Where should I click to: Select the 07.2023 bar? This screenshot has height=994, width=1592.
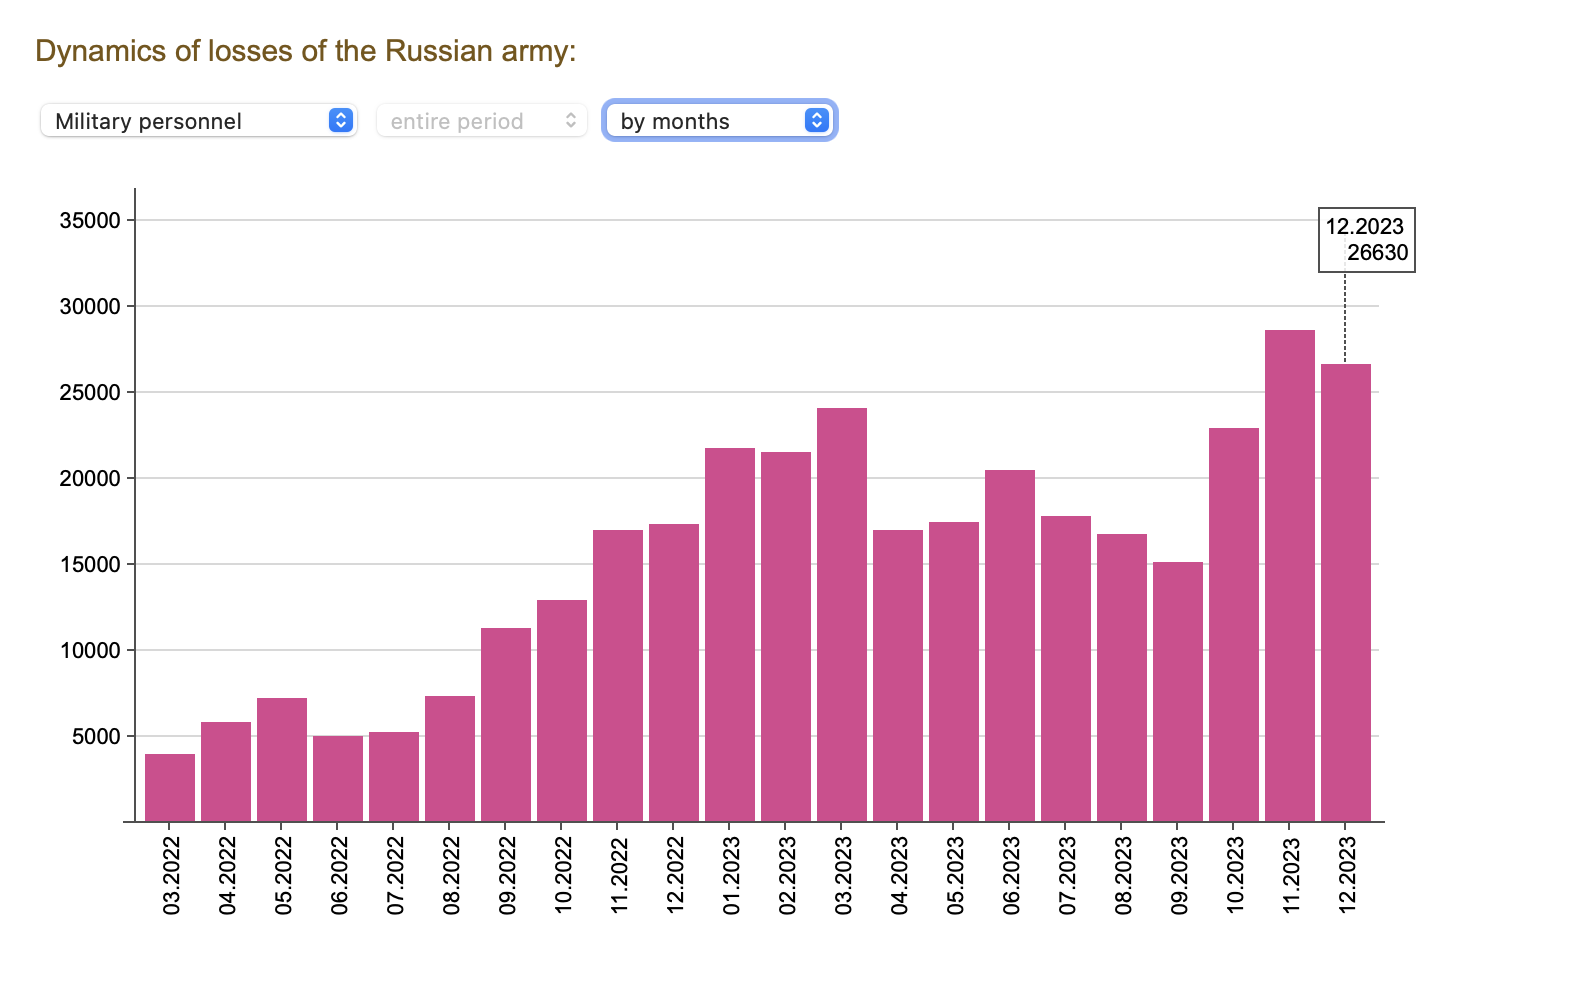[x=1066, y=669]
